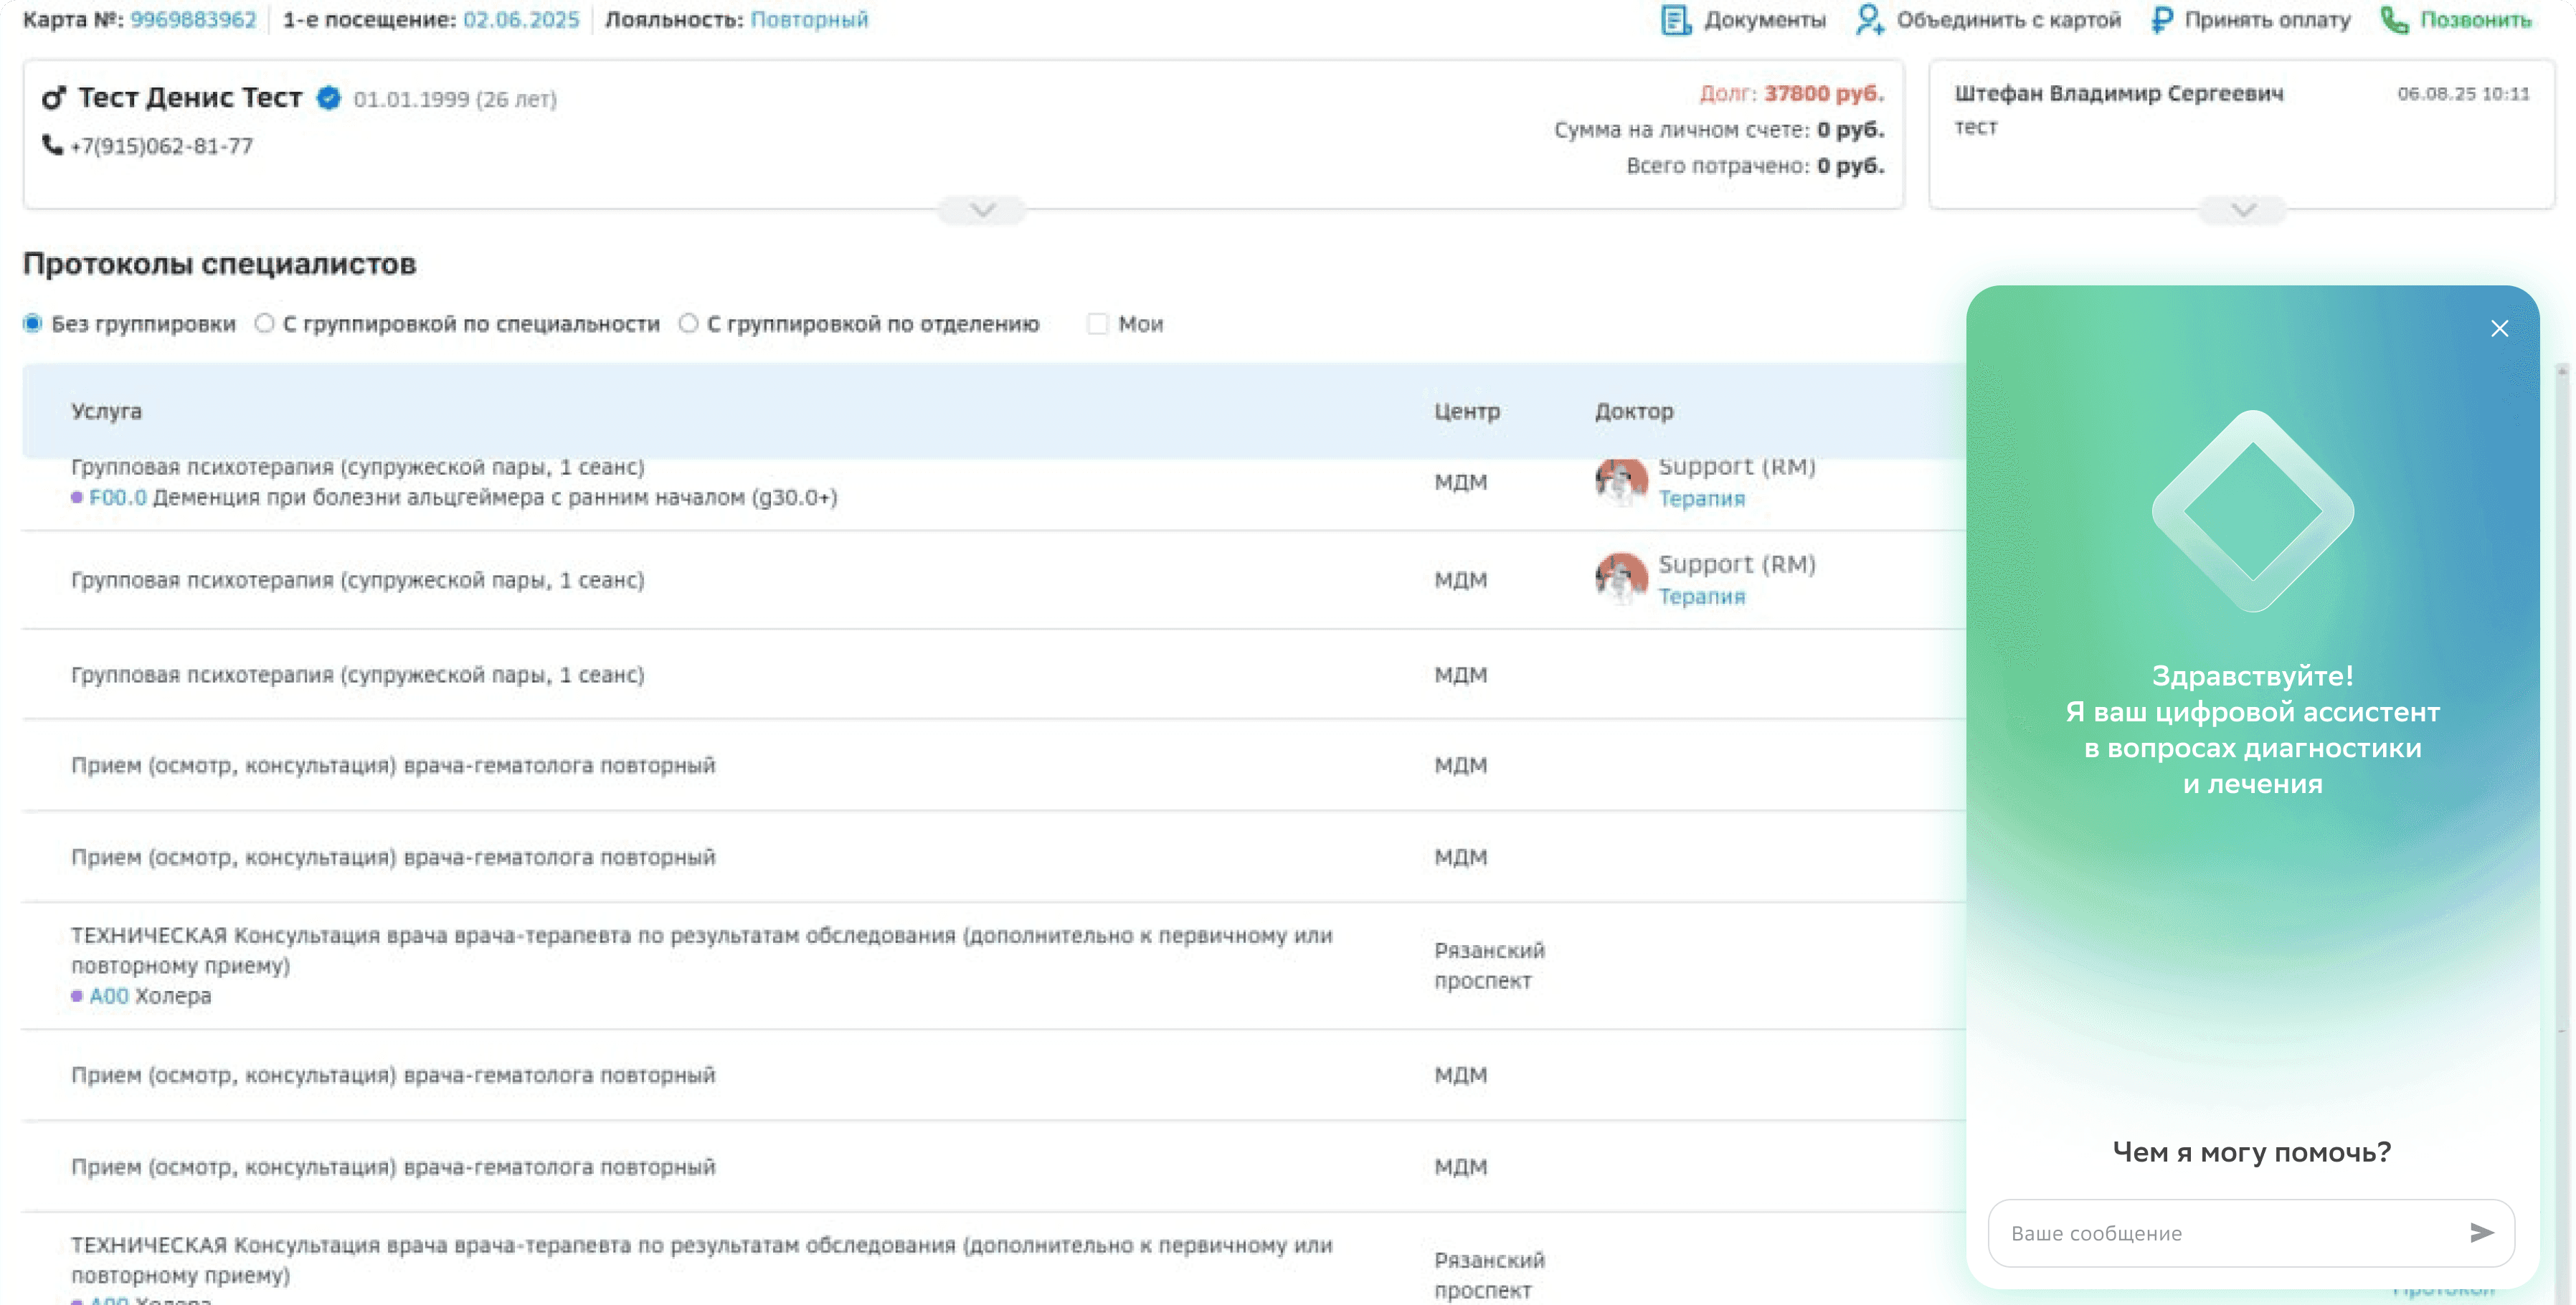Click the verified badge next to patient name
The width and height of the screenshot is (2576, 1305).
coord(328,98)
